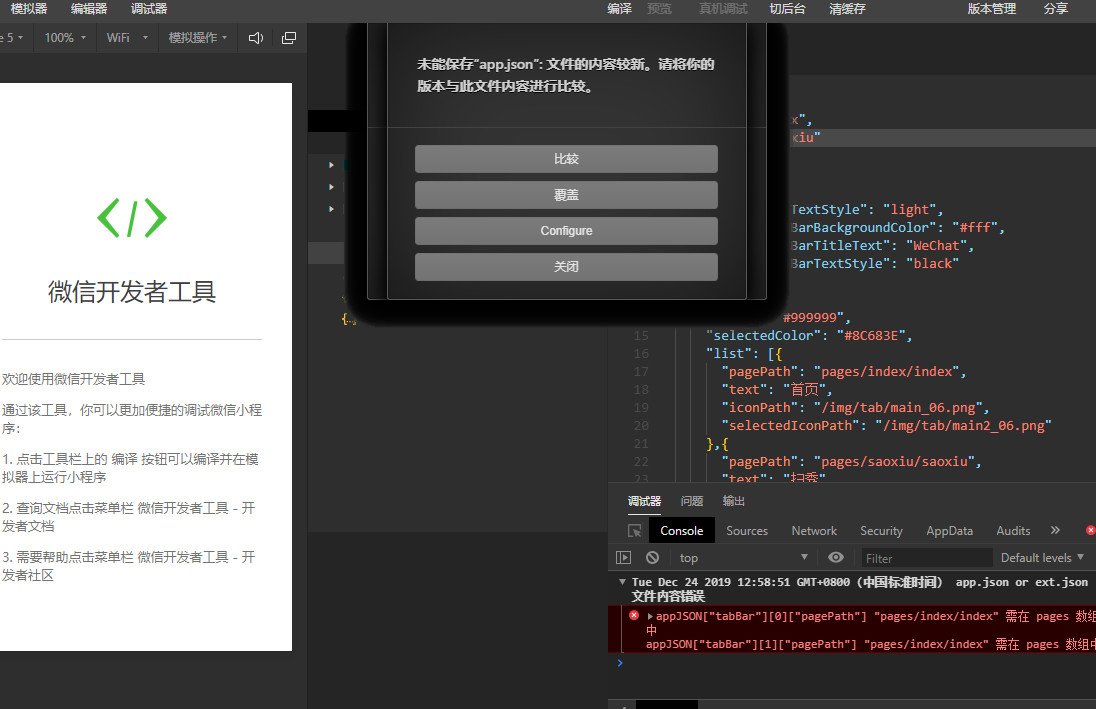Select the Sources devtools tab
The image size is (1096, 709).
click(x=747, y=531)
